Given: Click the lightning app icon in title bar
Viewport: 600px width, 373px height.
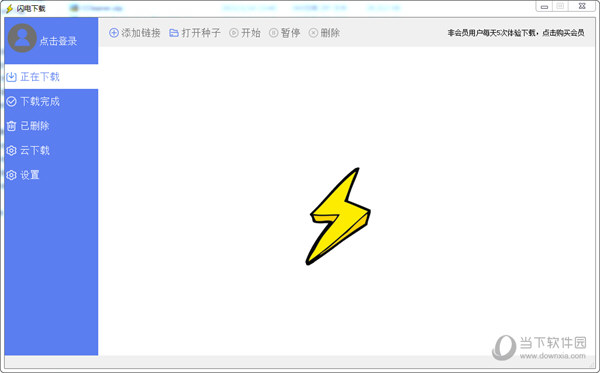Looking at the screenshot, I should [10, 8].
